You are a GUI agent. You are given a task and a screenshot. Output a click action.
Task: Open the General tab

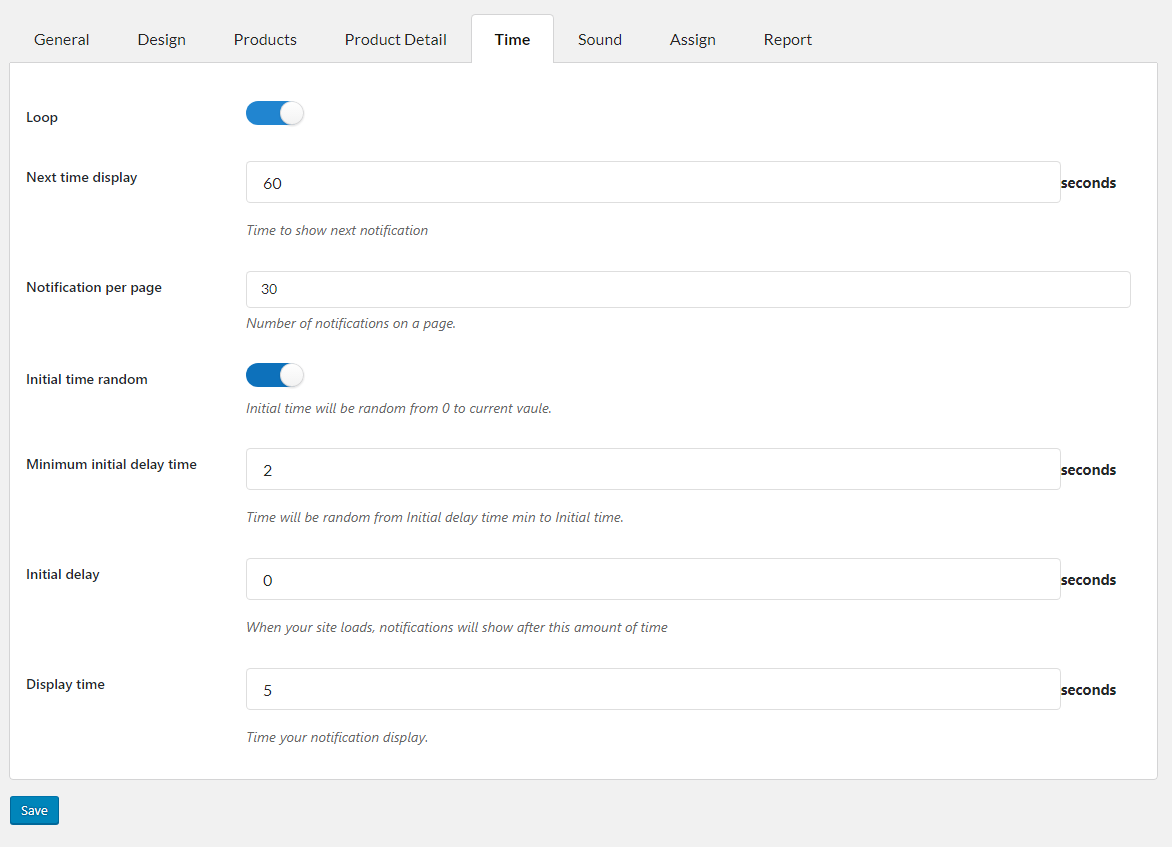point(62,40)
